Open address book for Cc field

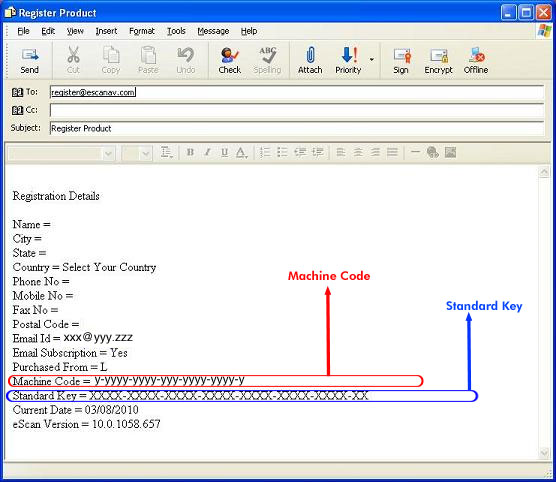(x=17, y=110)
